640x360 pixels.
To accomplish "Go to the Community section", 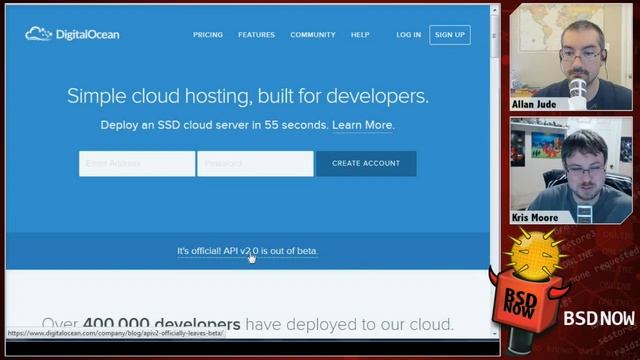I will 313,35.
